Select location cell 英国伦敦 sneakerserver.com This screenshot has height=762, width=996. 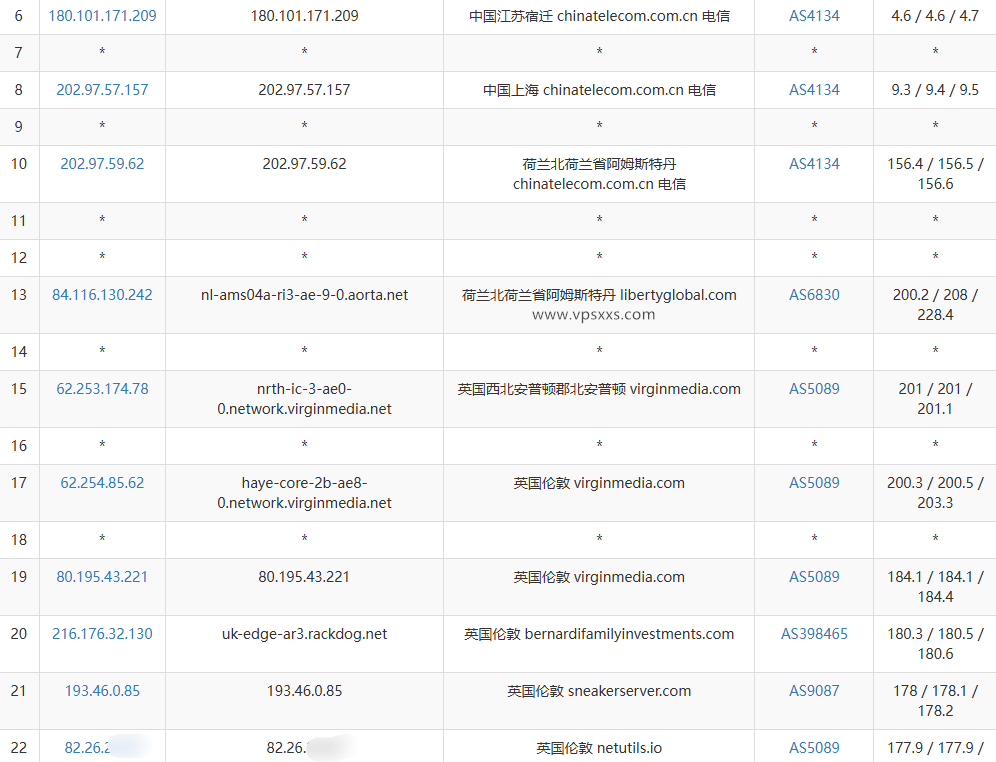pos(599,701)
